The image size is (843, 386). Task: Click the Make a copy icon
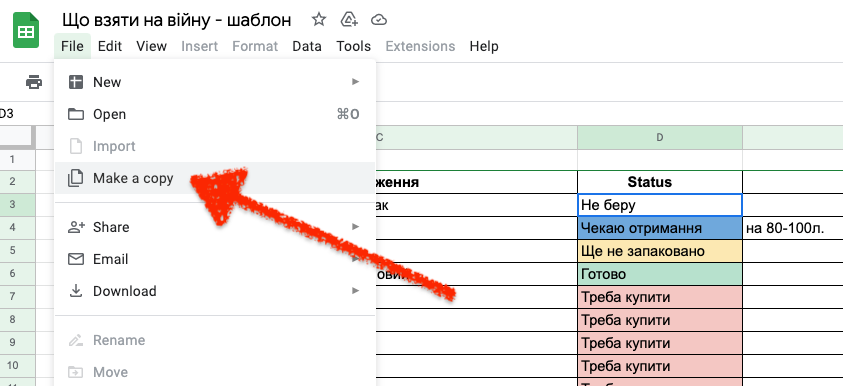coord(76,178)
